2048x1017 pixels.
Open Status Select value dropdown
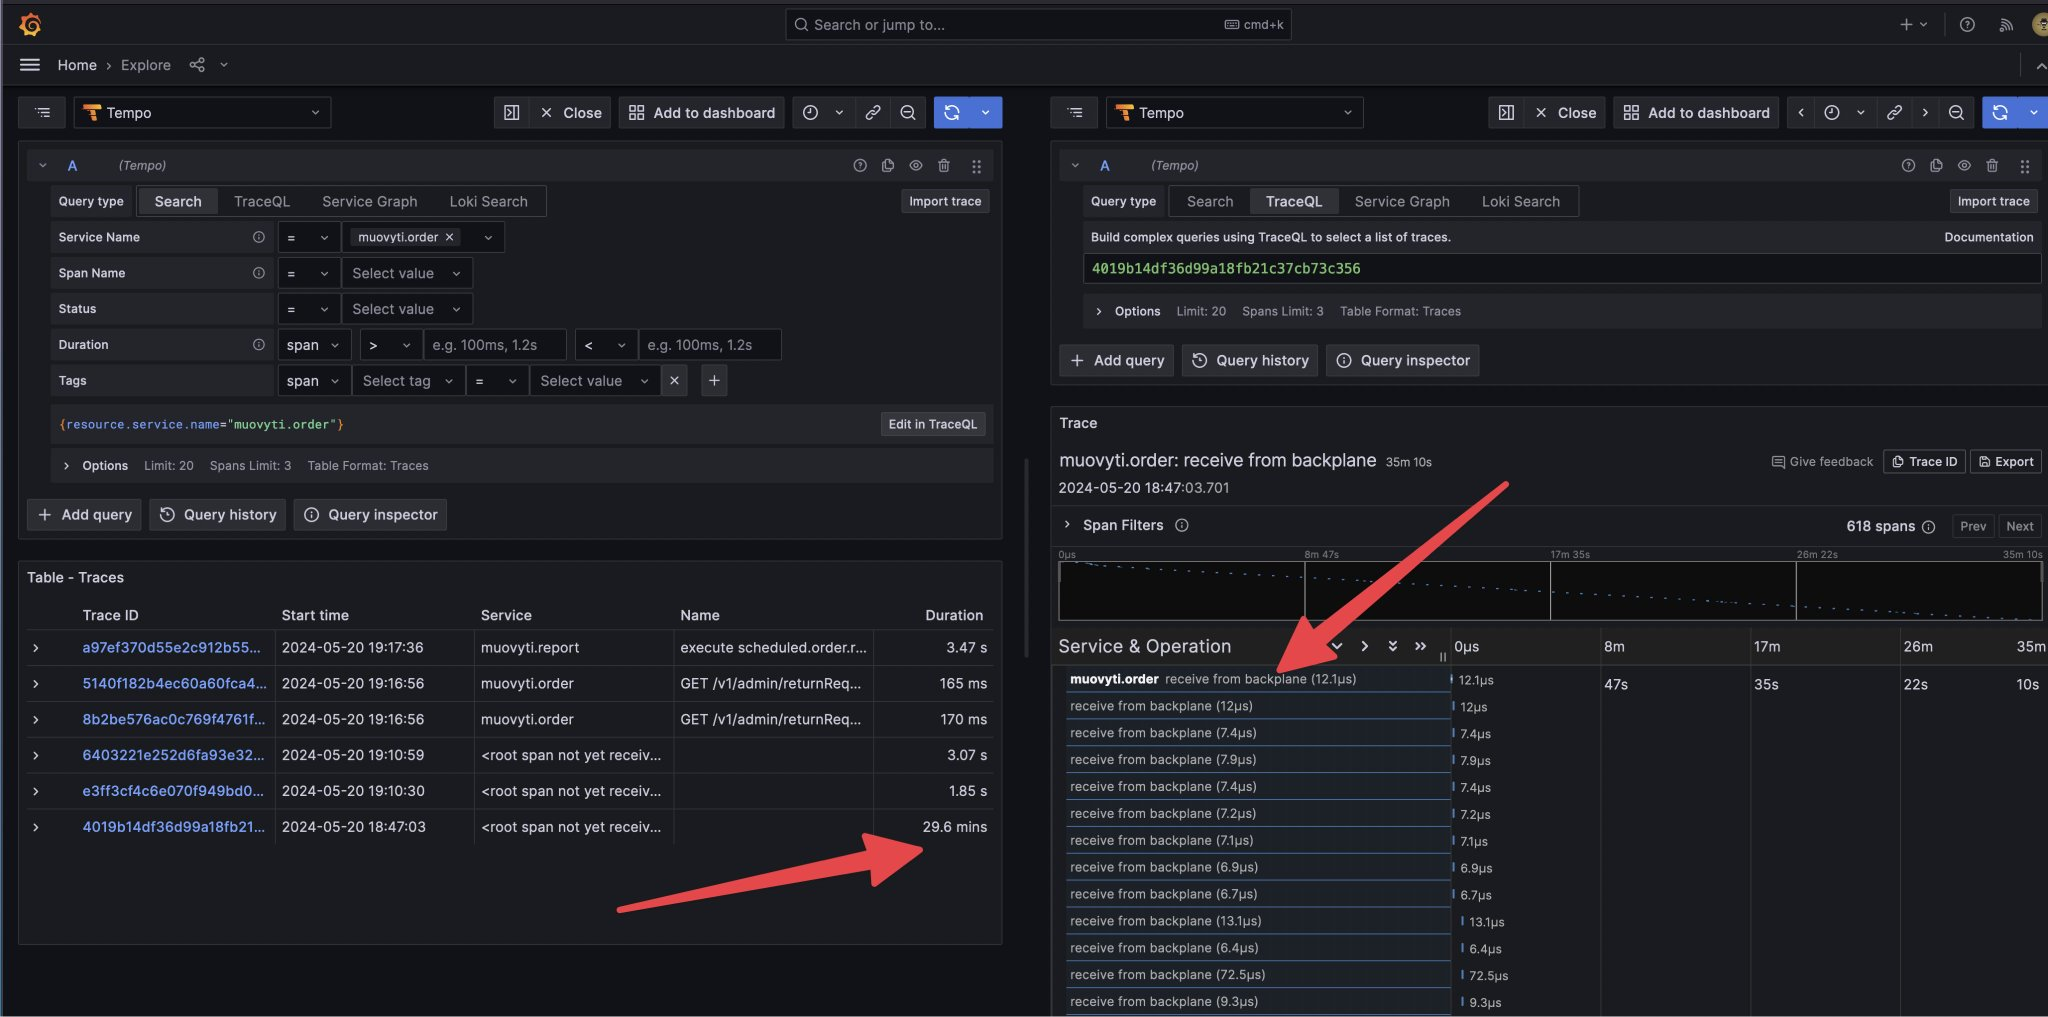coord(406,309)
